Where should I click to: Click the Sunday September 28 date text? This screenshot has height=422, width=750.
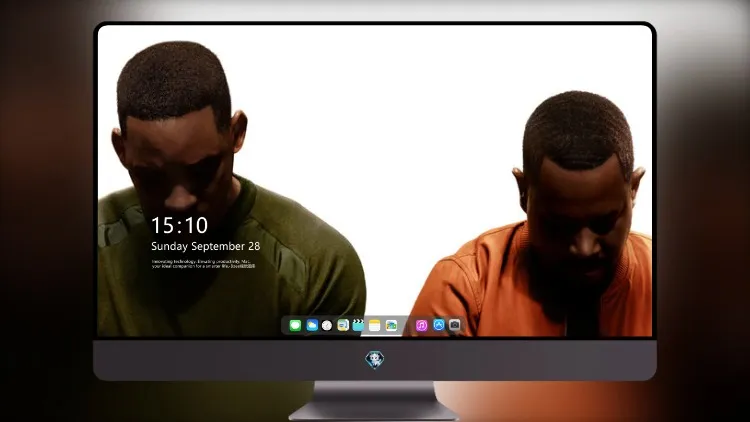point(206,246)
